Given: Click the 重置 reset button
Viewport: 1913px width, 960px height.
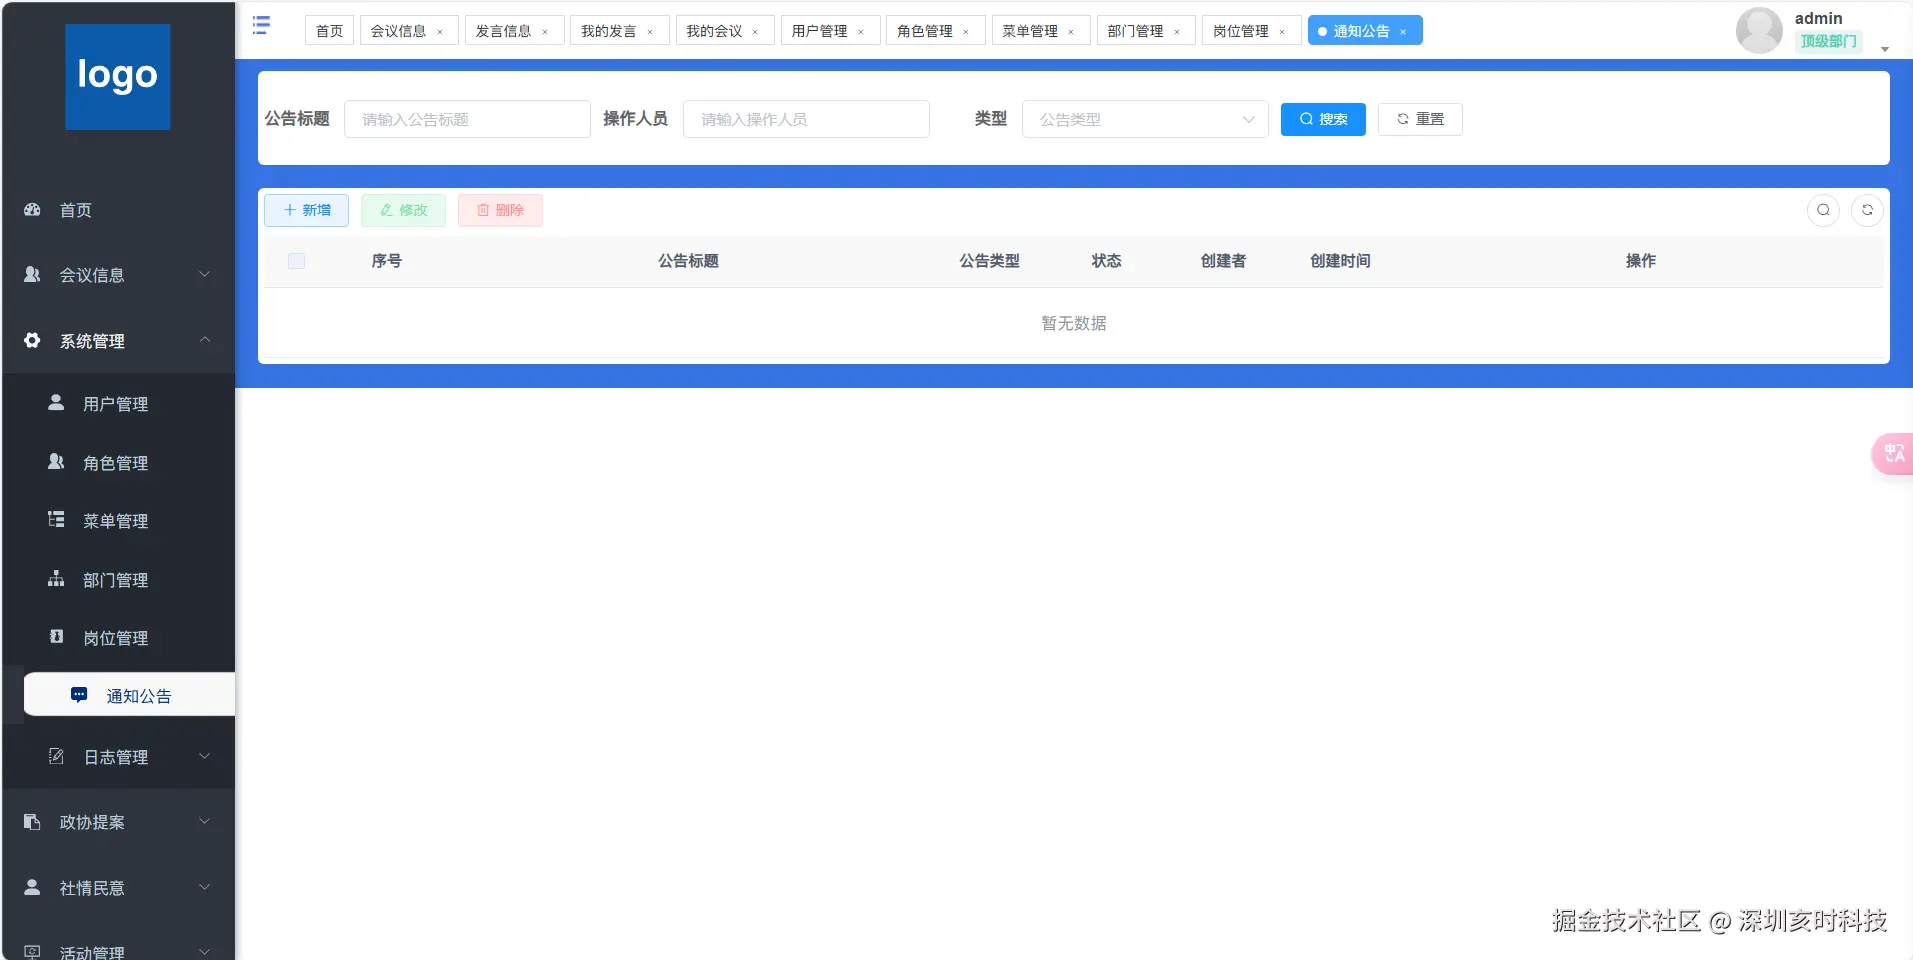Looking at the screenshot, I should point(1420,119).
